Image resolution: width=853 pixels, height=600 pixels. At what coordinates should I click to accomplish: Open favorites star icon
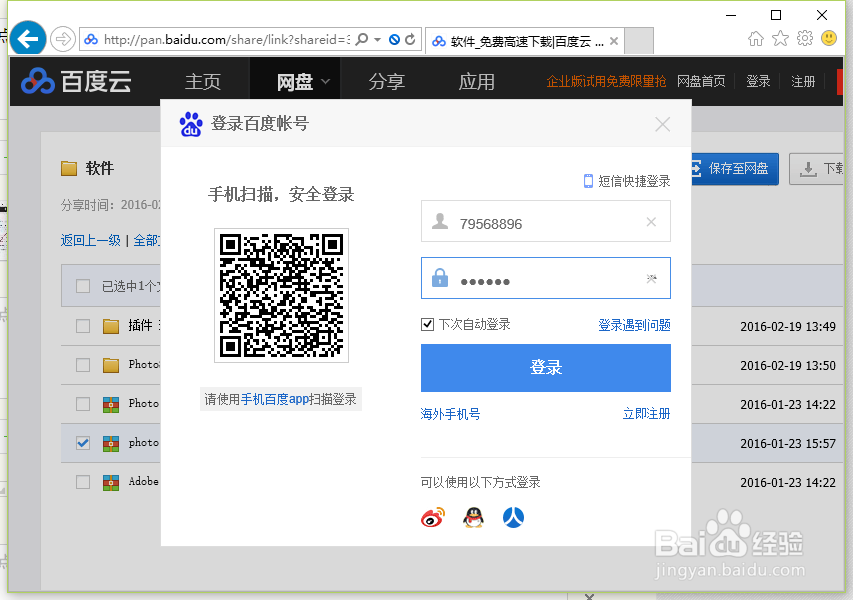(x=780, y=39)
